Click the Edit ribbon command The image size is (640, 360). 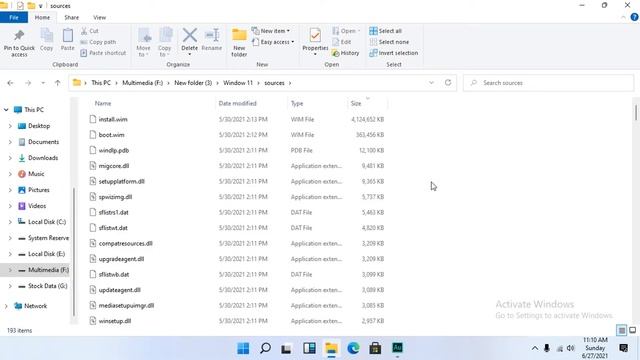[x=342, y=42]
